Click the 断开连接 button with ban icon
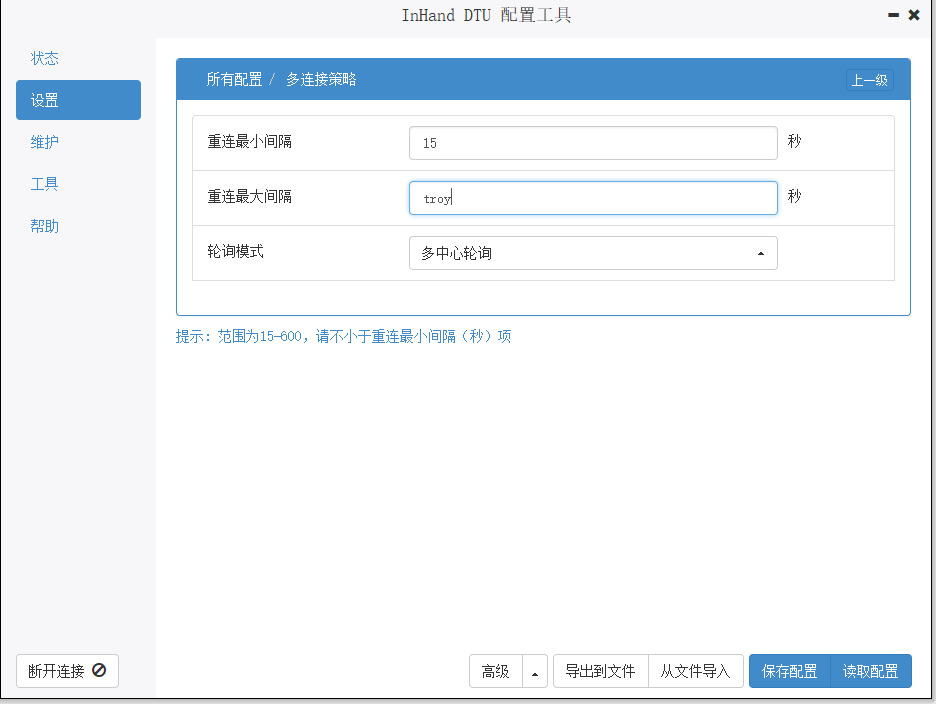 67,671
